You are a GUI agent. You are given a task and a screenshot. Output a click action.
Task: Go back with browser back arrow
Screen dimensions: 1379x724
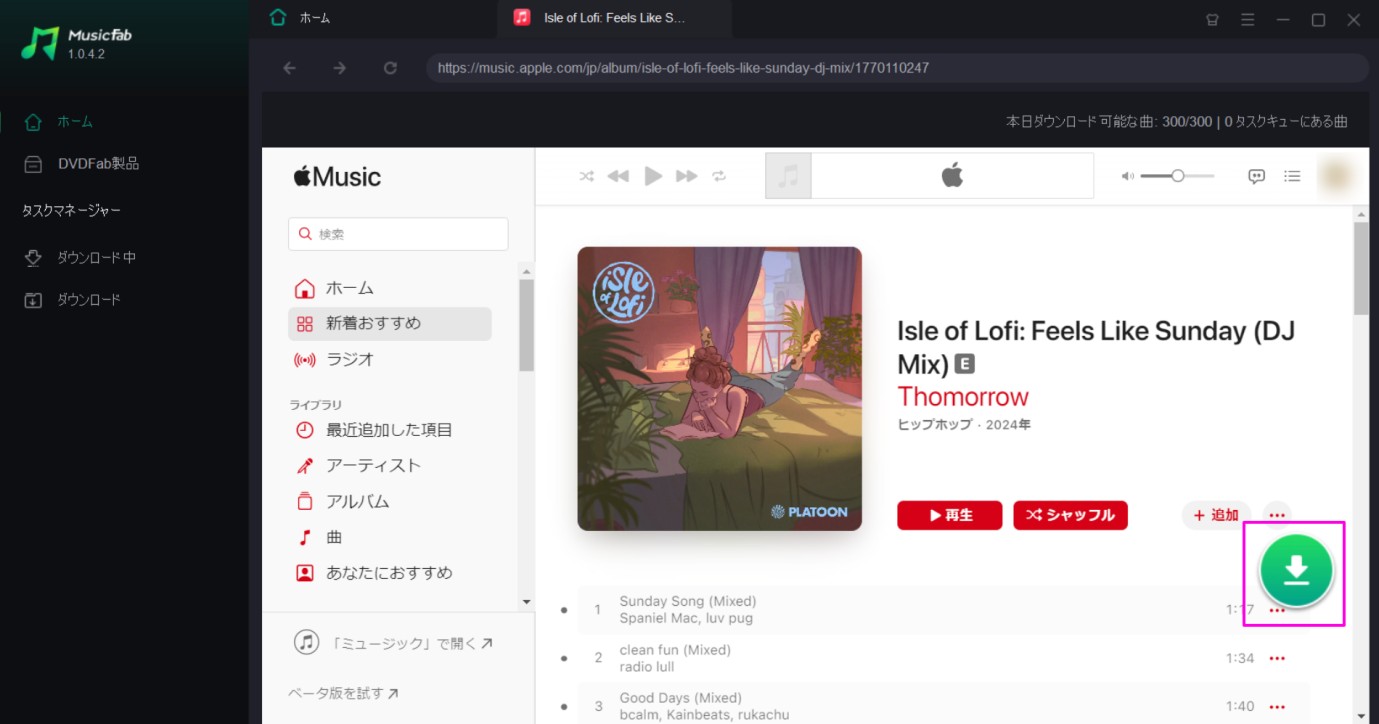290,68
